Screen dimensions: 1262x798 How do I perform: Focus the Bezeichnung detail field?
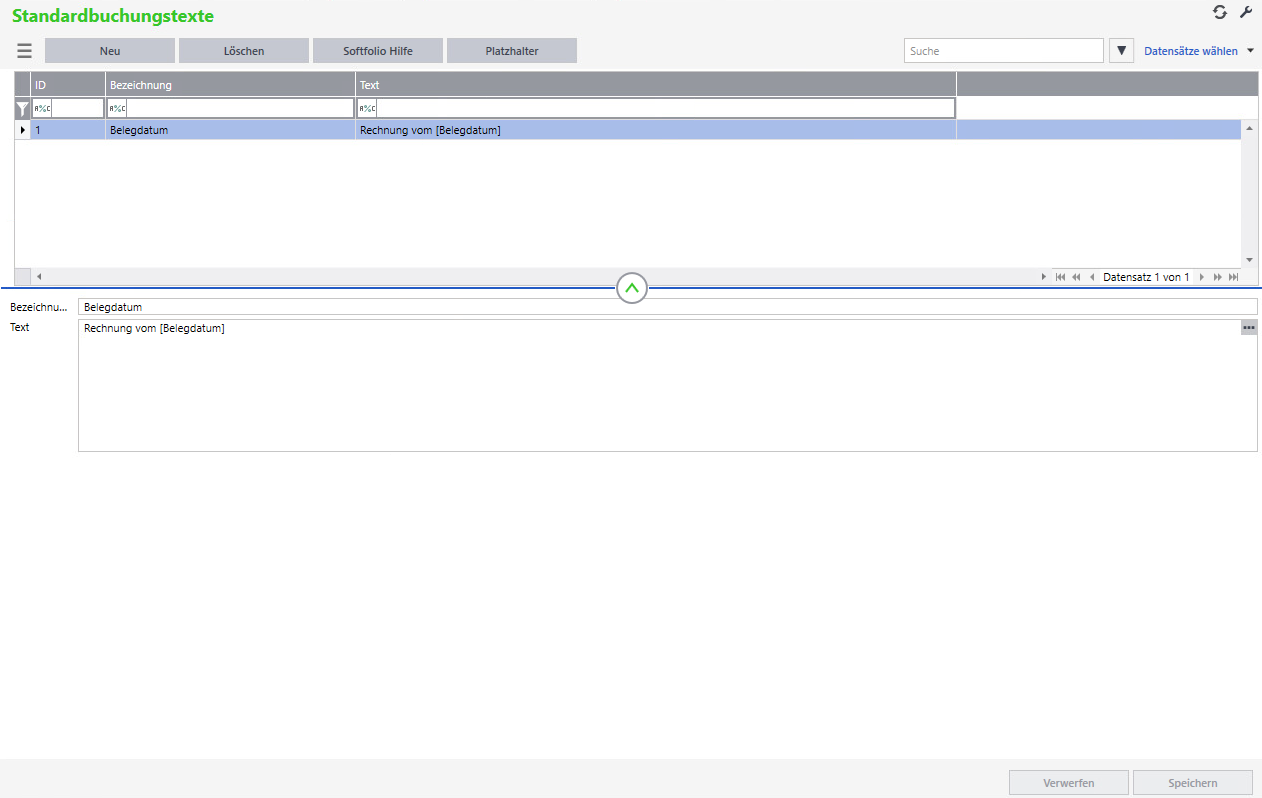pos(667,307)
